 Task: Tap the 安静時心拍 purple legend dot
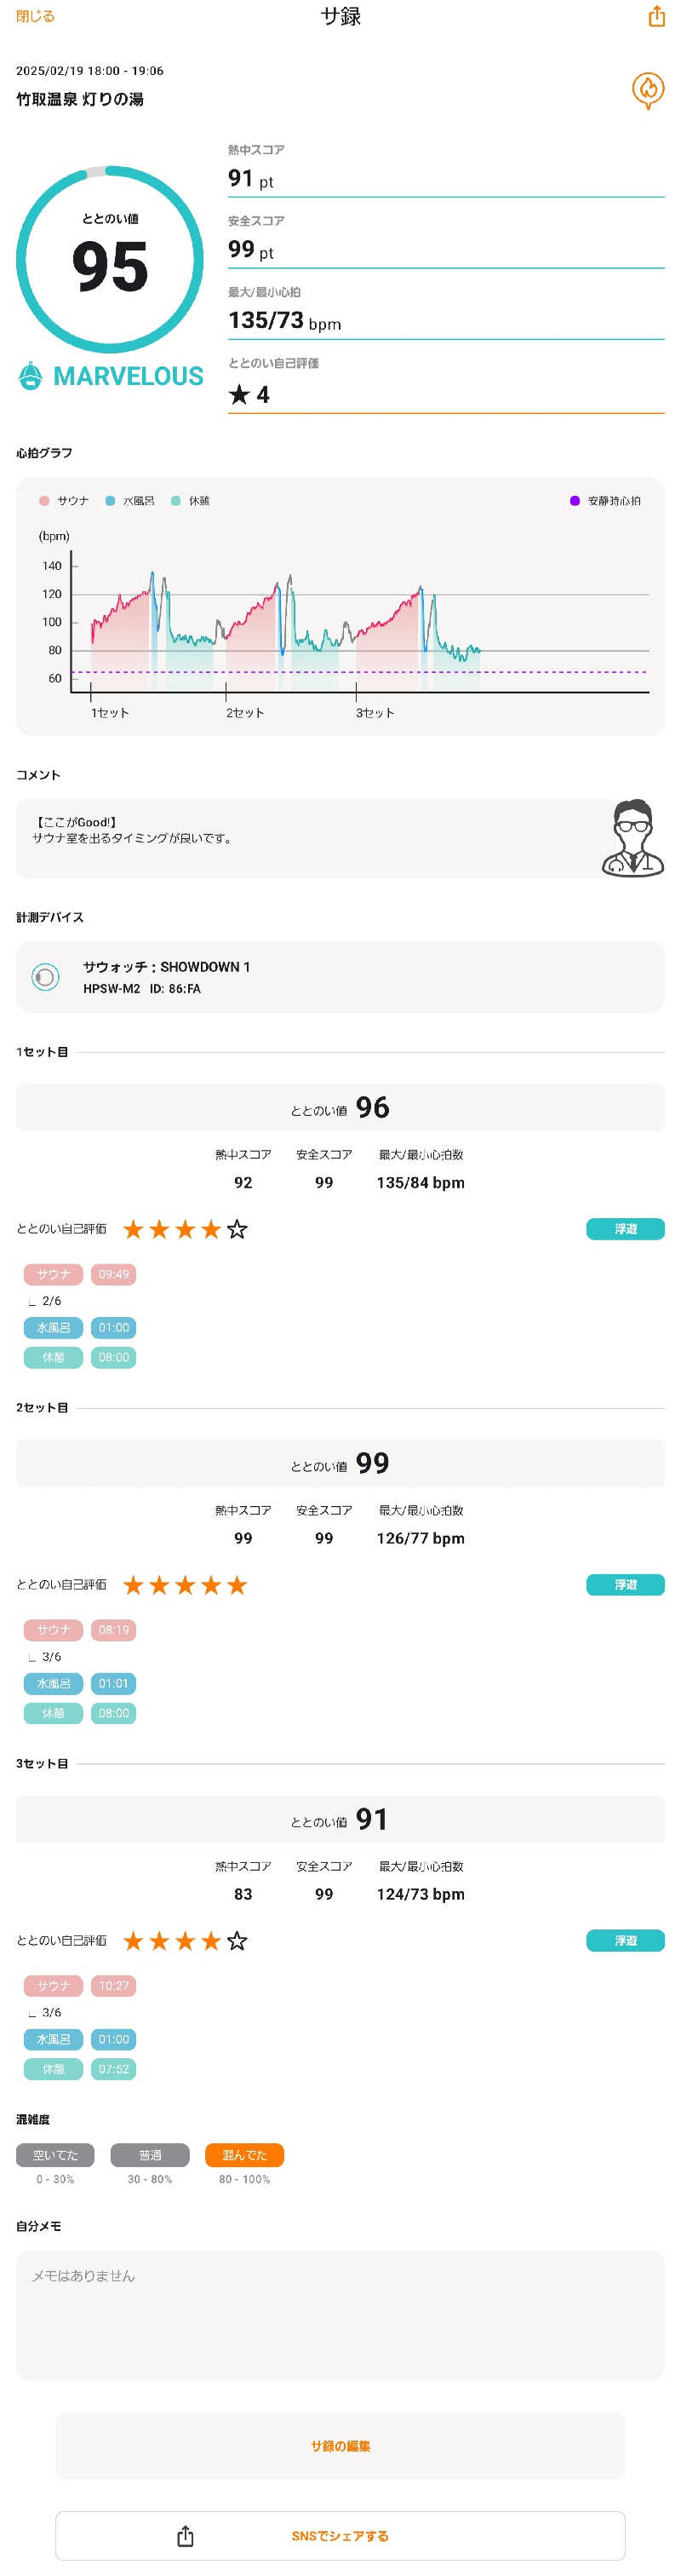coord(575,501)
